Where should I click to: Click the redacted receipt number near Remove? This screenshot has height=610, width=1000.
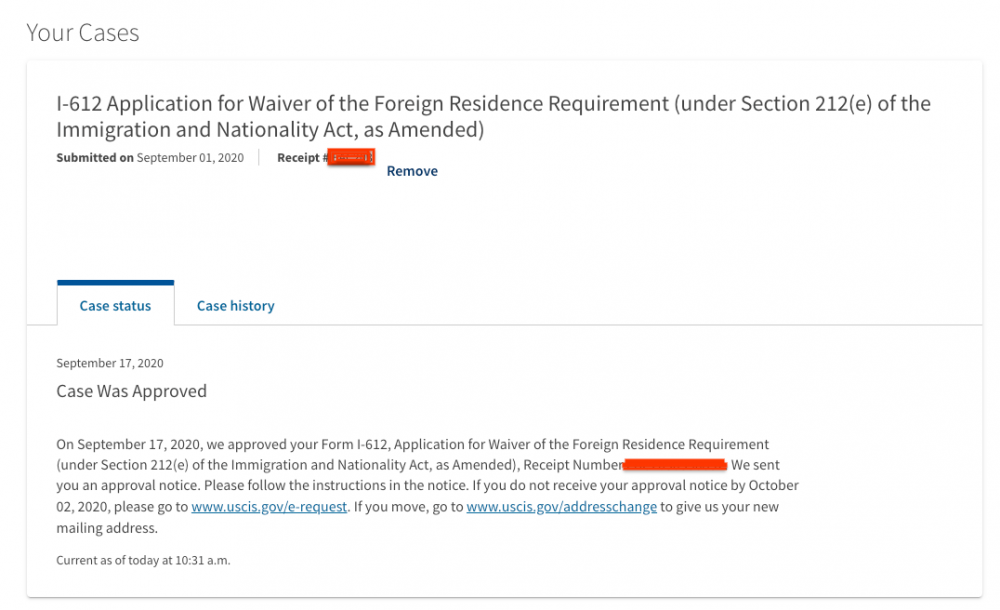click(x=352, y=157)
